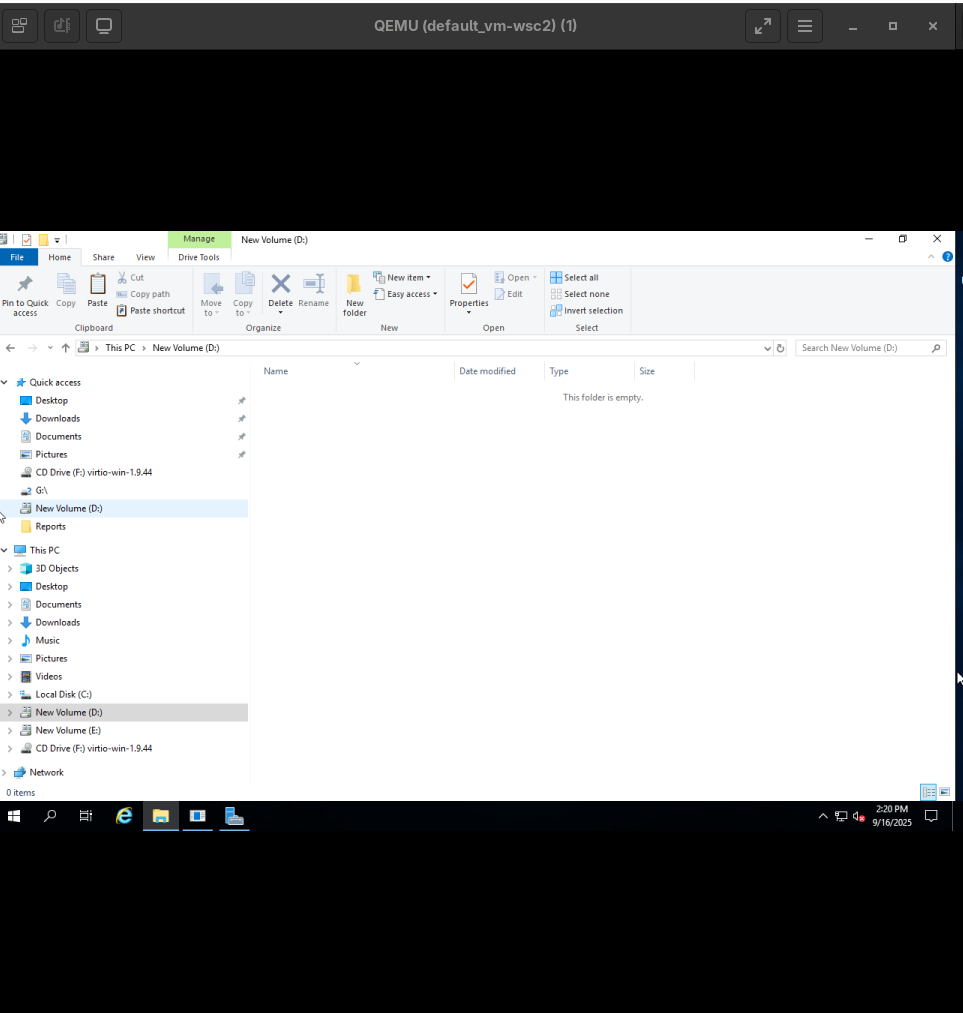
Task: Open the File menu tab
Action: click(x=17, y=257)
